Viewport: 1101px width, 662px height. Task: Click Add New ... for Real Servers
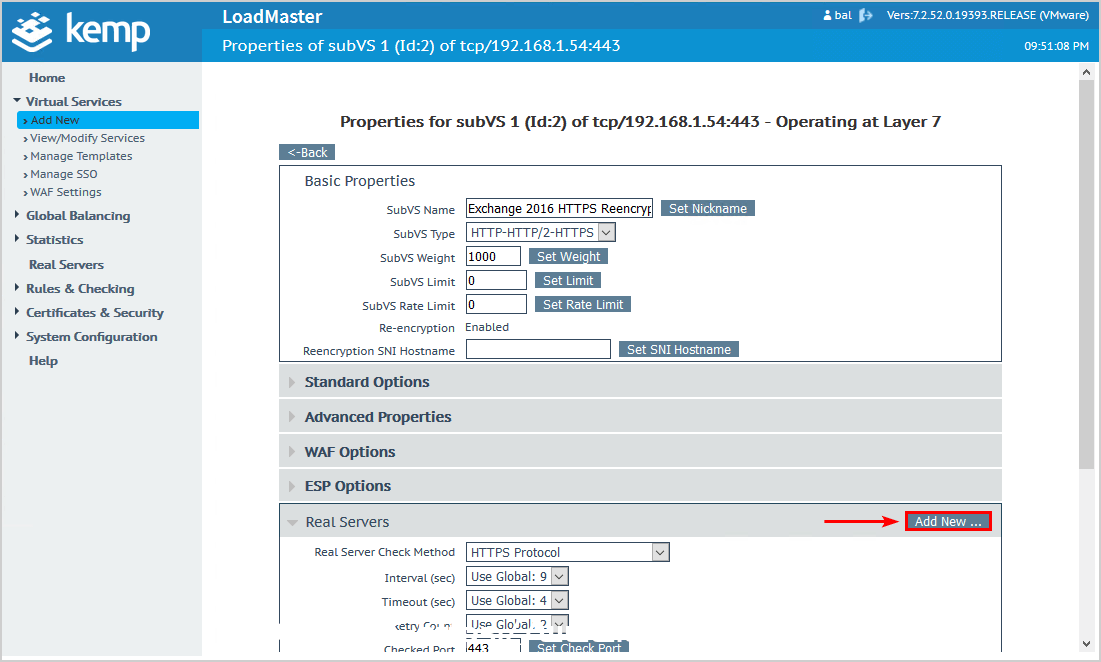click(x=948, y=521)
